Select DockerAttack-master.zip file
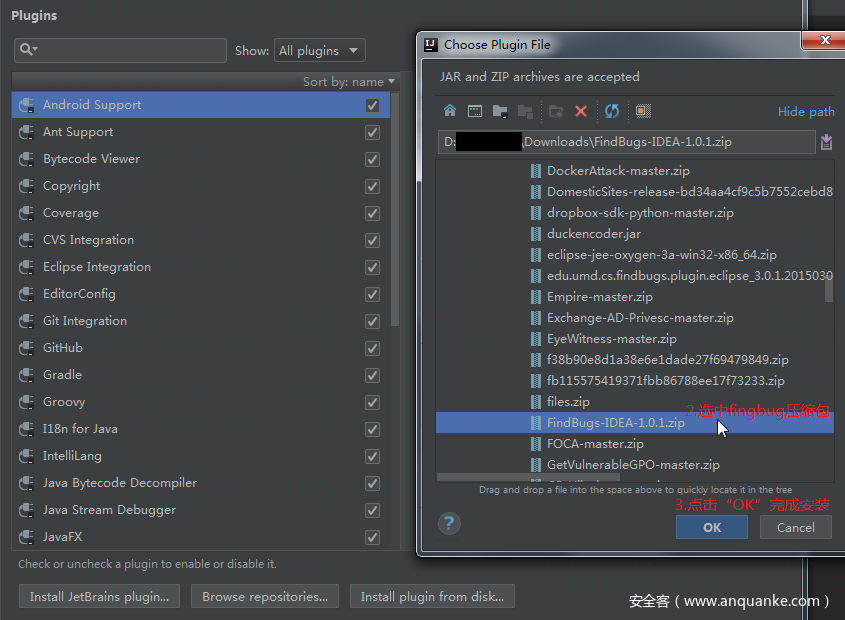The width and height of the screenshot is (845, 620). [x=618, y=171]
